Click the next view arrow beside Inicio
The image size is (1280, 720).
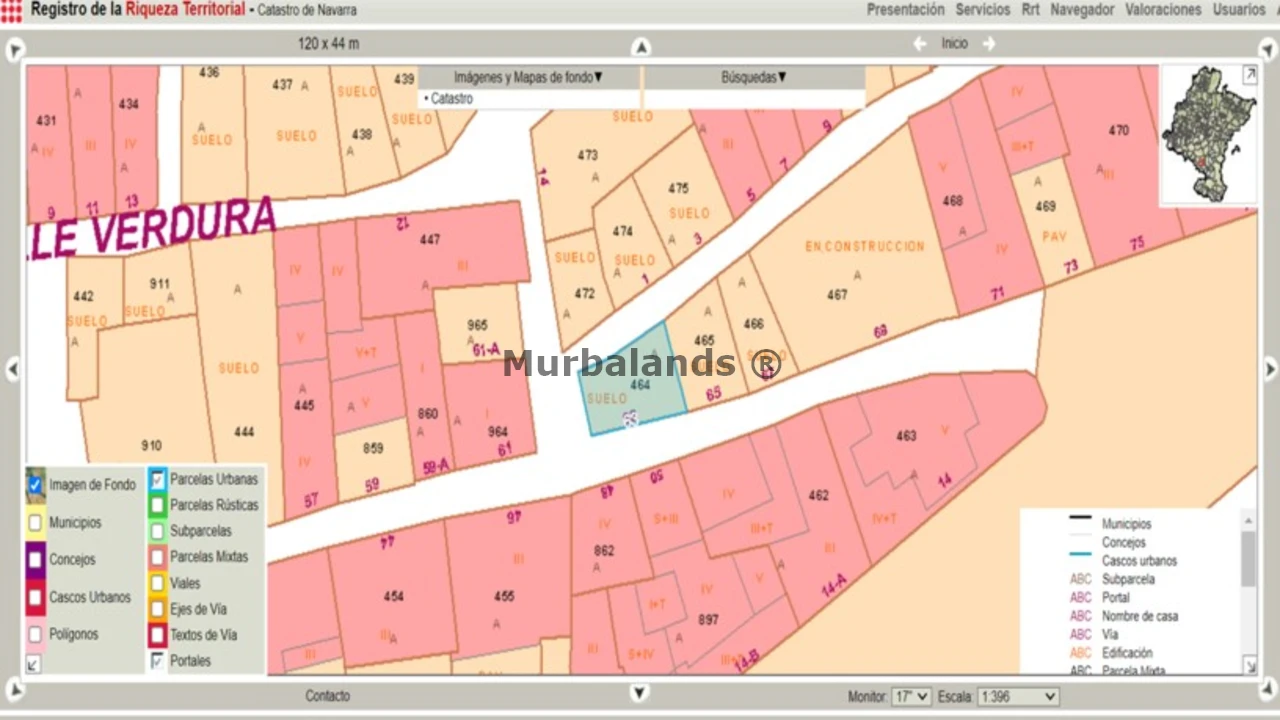pos(989,44)
